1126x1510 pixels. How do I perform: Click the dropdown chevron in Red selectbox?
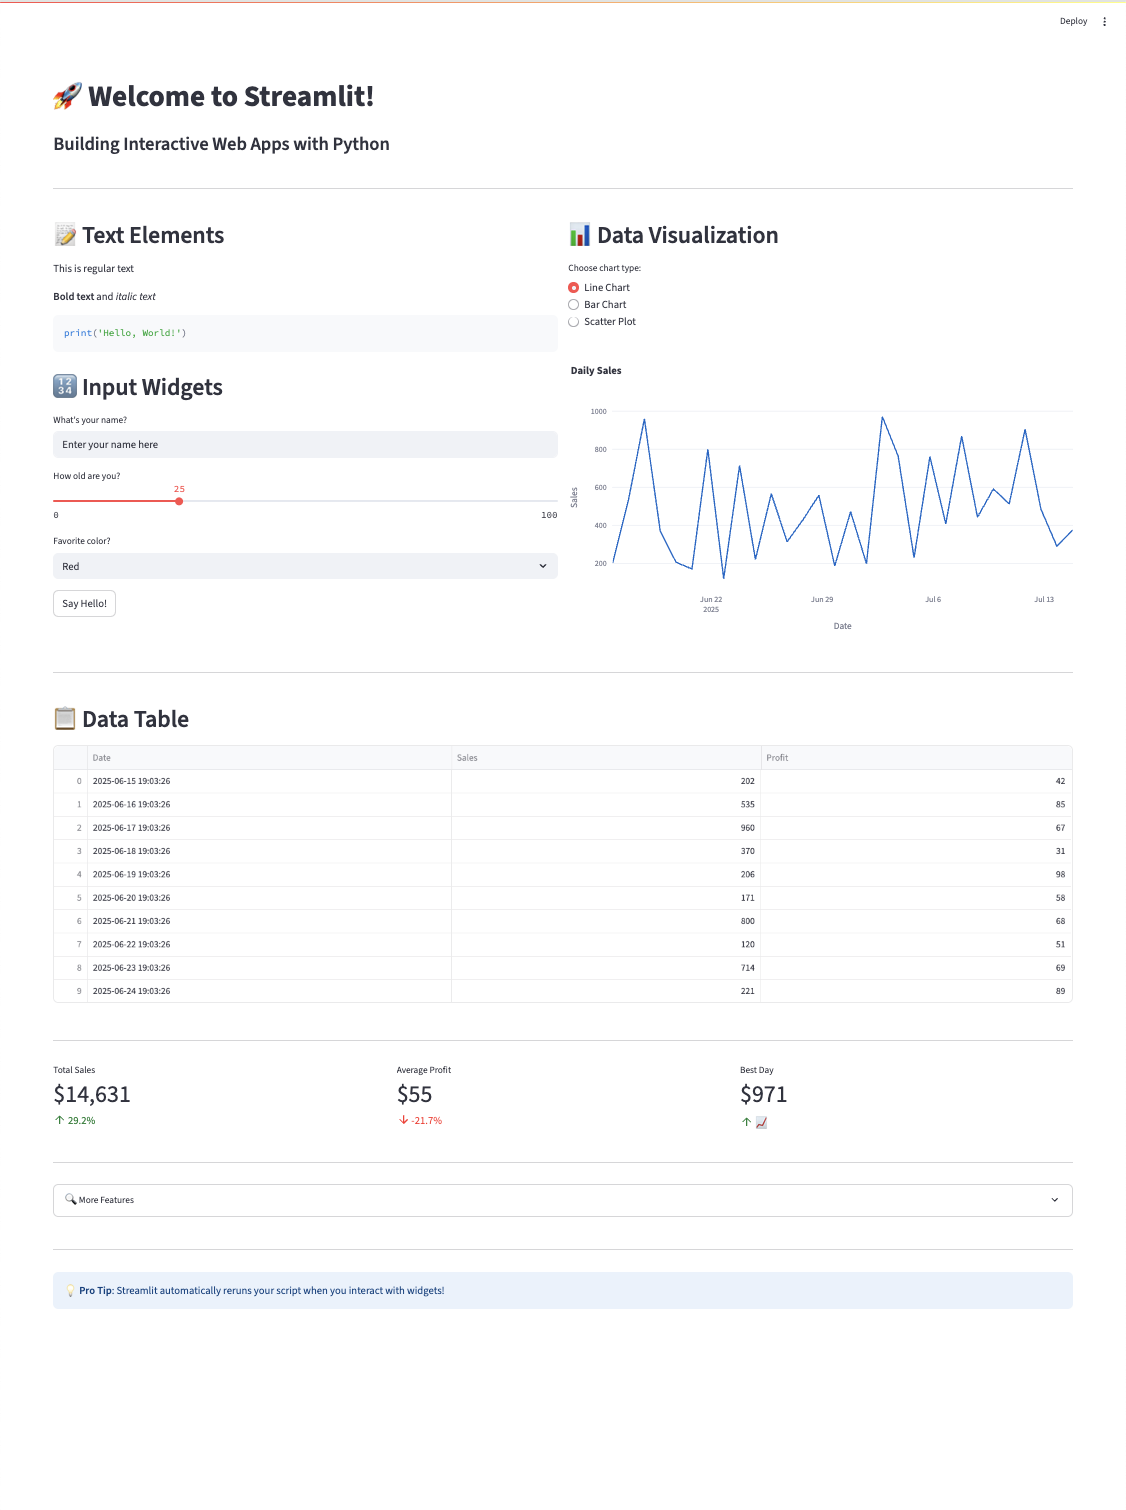[x=543, y=566]
